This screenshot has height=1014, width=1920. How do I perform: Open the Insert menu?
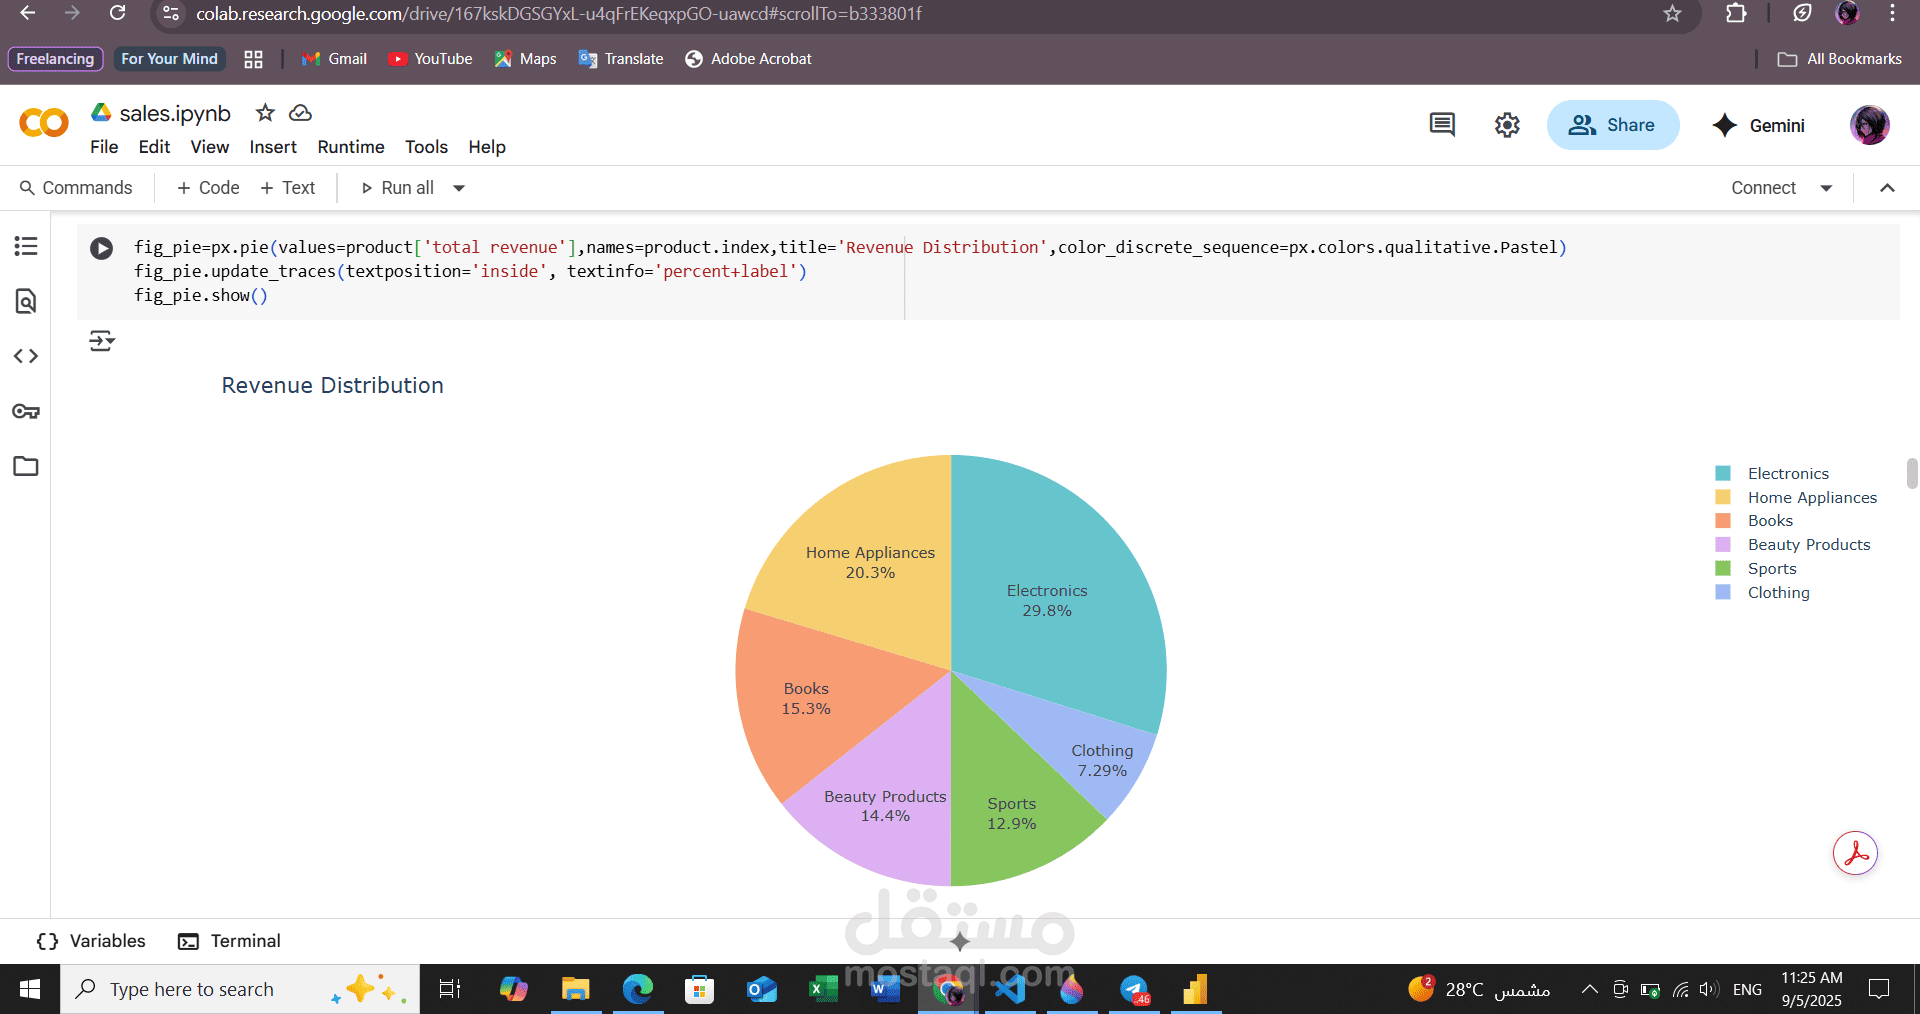point(273,147)
